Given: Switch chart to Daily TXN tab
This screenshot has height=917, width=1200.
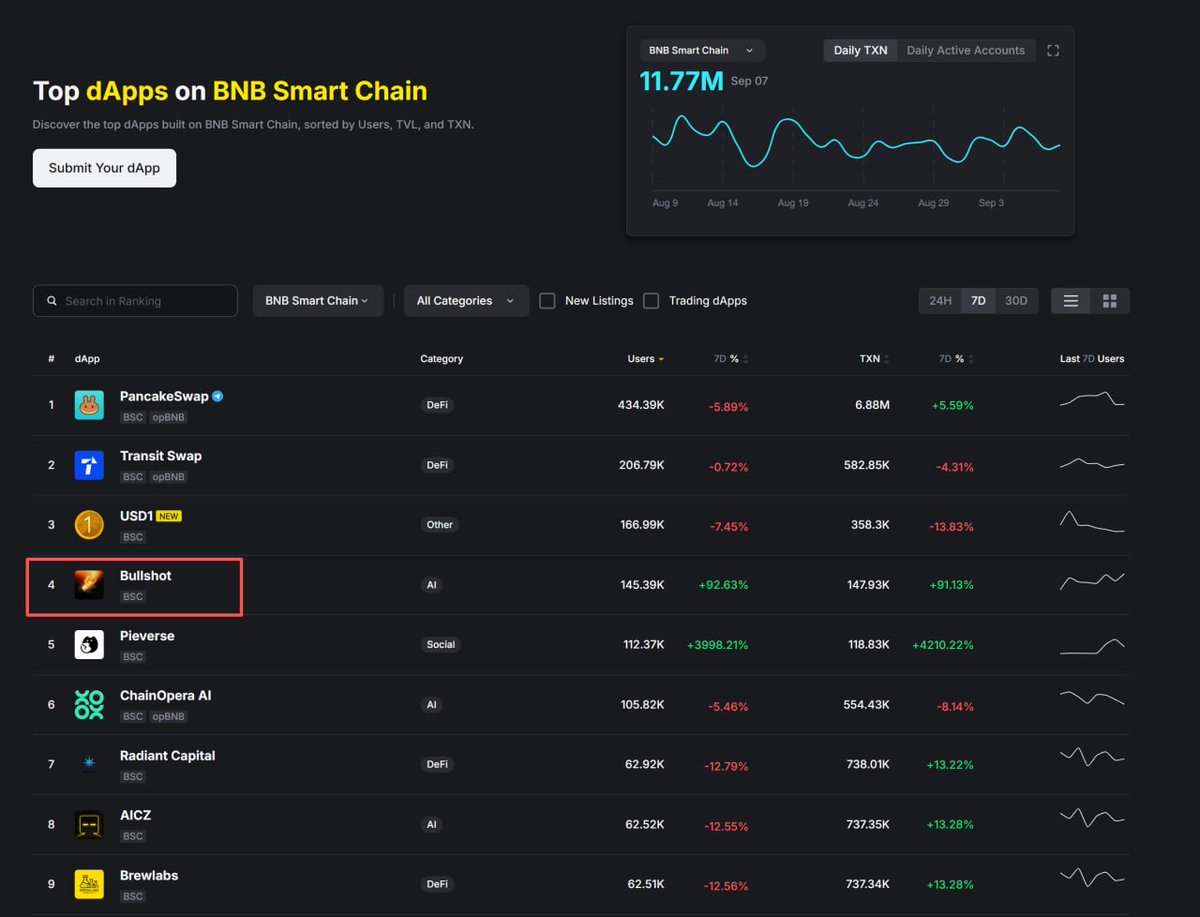Looking at the screenshot, I should tap(860, 50).
